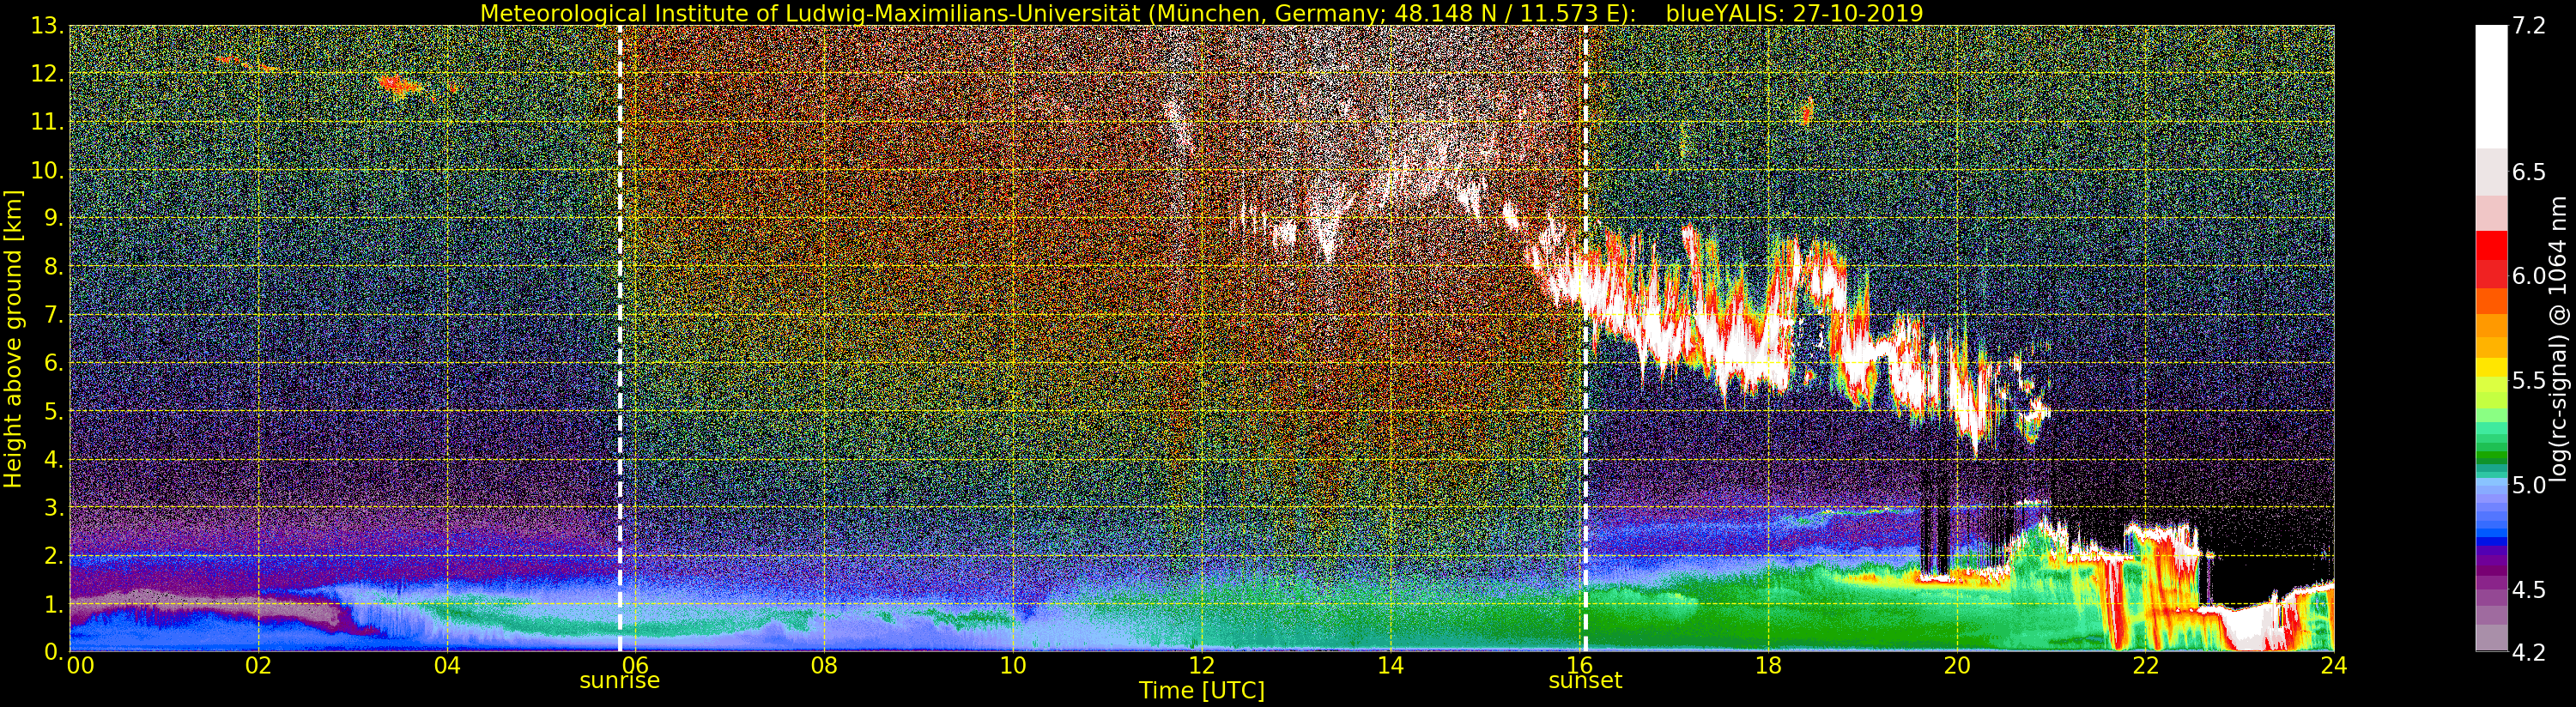Click height axis tick label 5.
The width and height of the screenshot is (2576, 707).
coord(54,411)
